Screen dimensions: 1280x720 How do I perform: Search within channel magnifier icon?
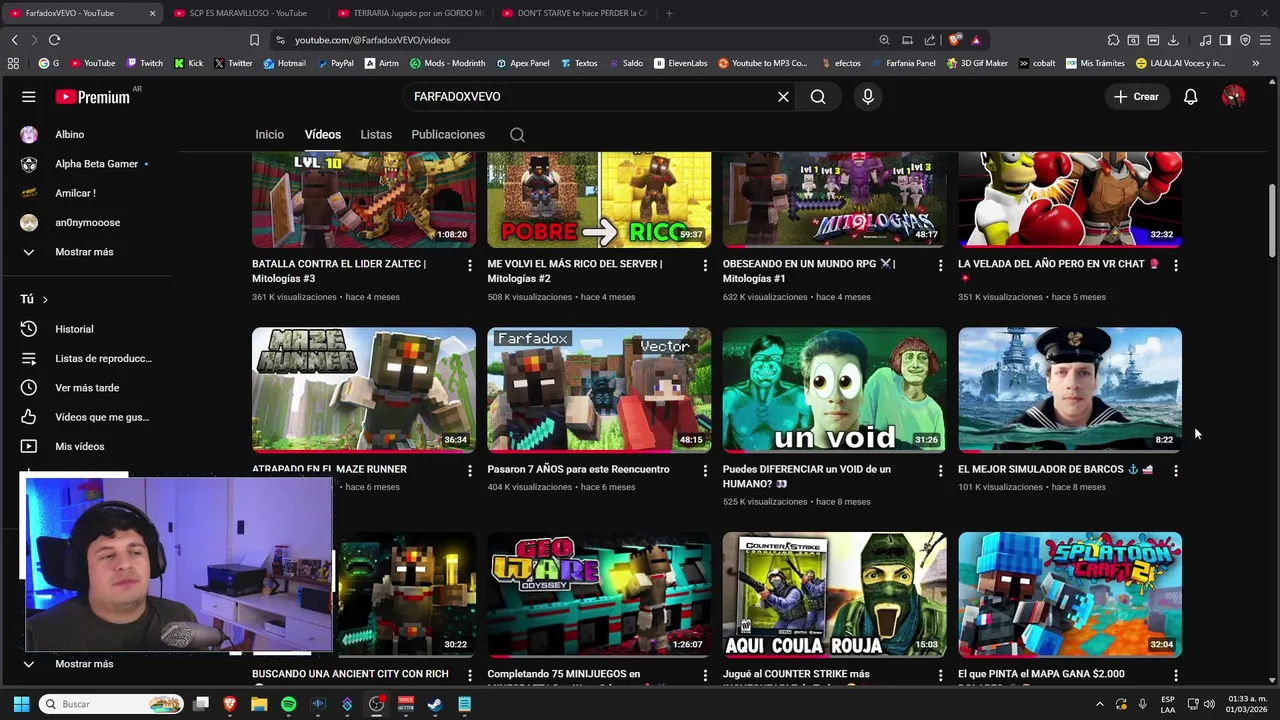point(517,135)
